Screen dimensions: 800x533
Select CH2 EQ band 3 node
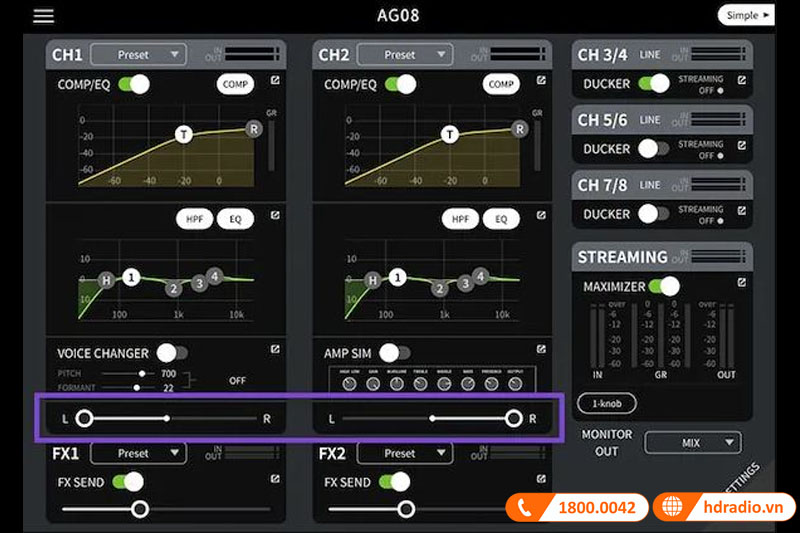tap(465, 283)
